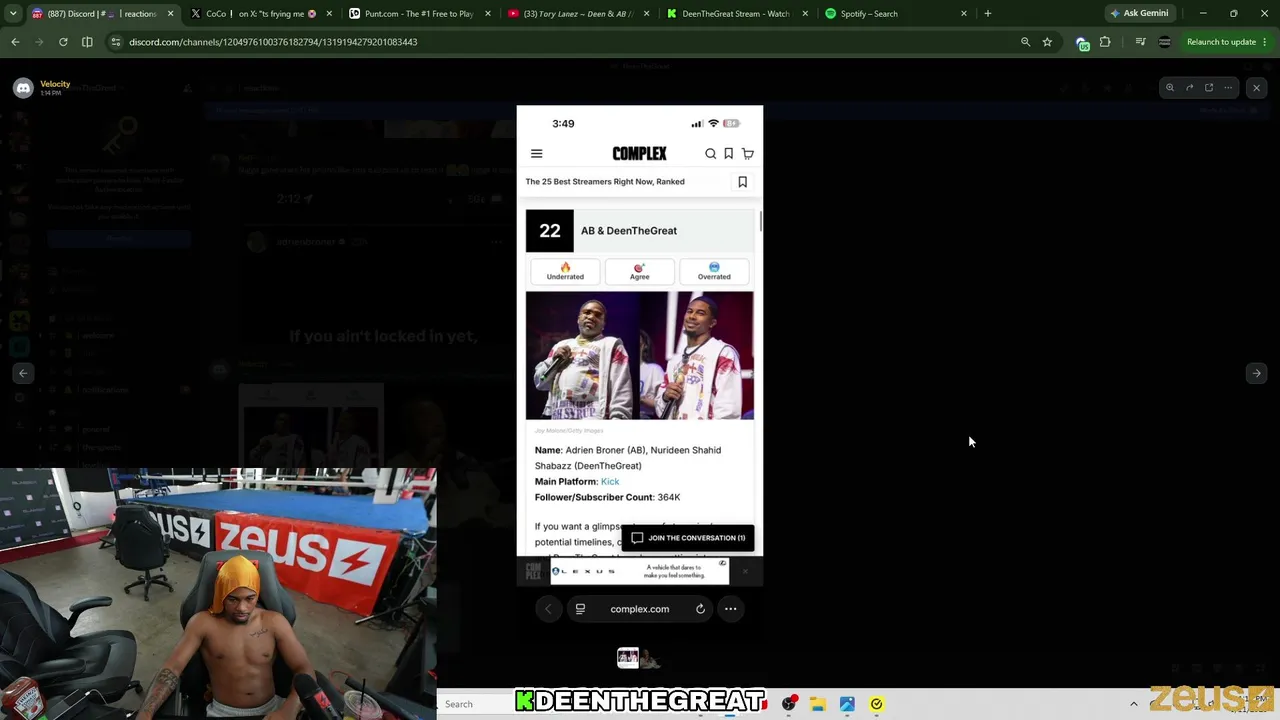Open image in browser from viewer
The height and width of the screenshot is (720, 1280).
(1209, 88)
